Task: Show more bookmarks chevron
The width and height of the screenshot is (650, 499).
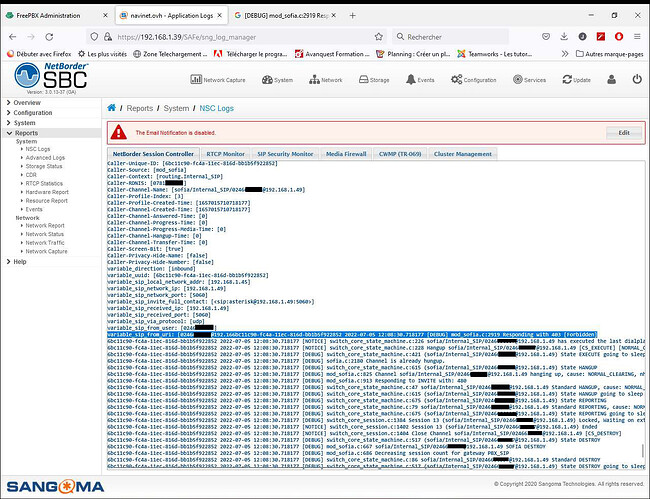Action: pyautogui.click(x=565, y=54)
